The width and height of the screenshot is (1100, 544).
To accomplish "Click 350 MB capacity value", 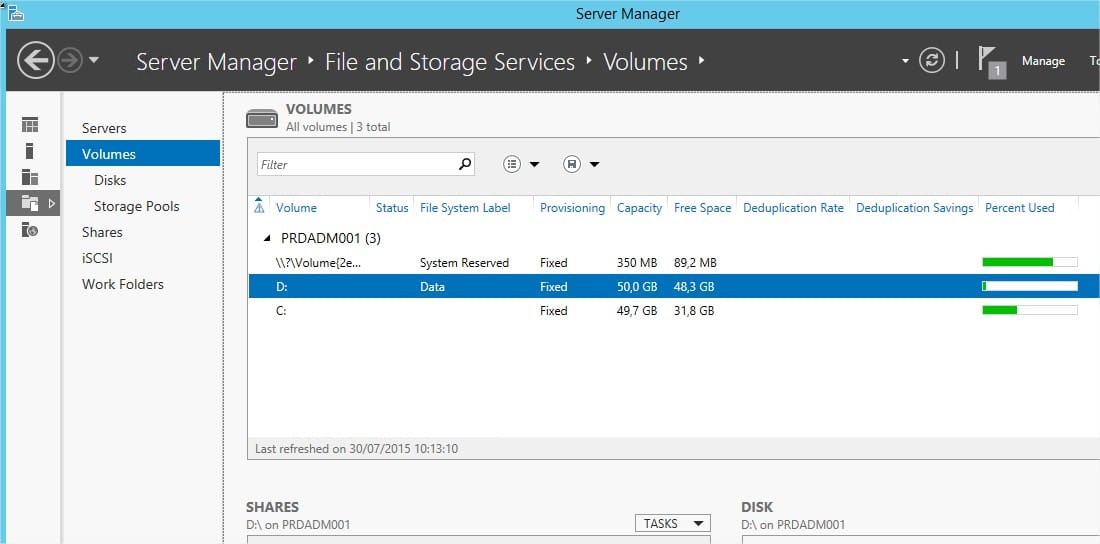I will (637, 263).
